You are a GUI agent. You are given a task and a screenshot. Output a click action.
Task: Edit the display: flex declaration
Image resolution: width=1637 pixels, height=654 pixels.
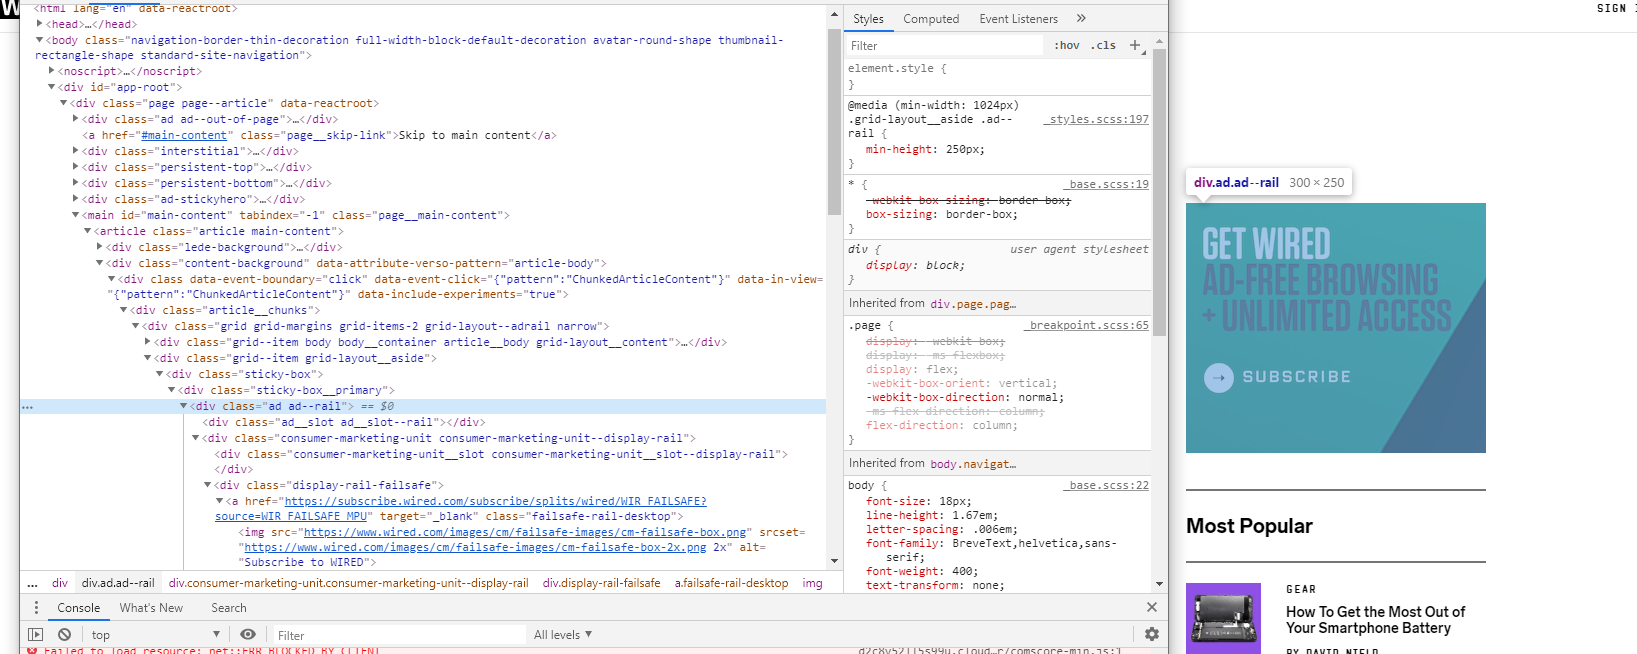tap(911, 369)
